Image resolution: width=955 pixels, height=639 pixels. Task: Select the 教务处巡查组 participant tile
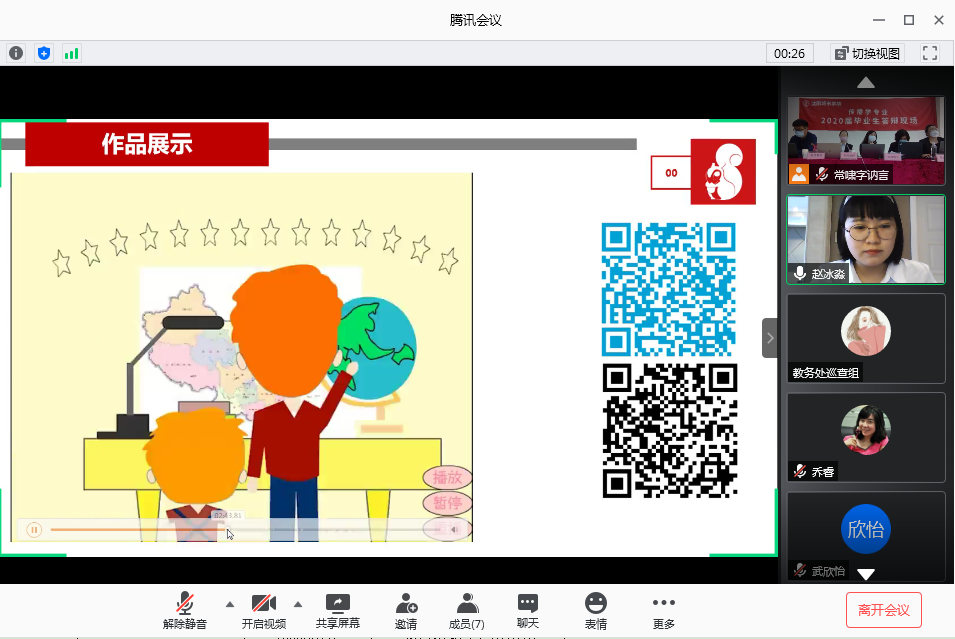[865, 339]
